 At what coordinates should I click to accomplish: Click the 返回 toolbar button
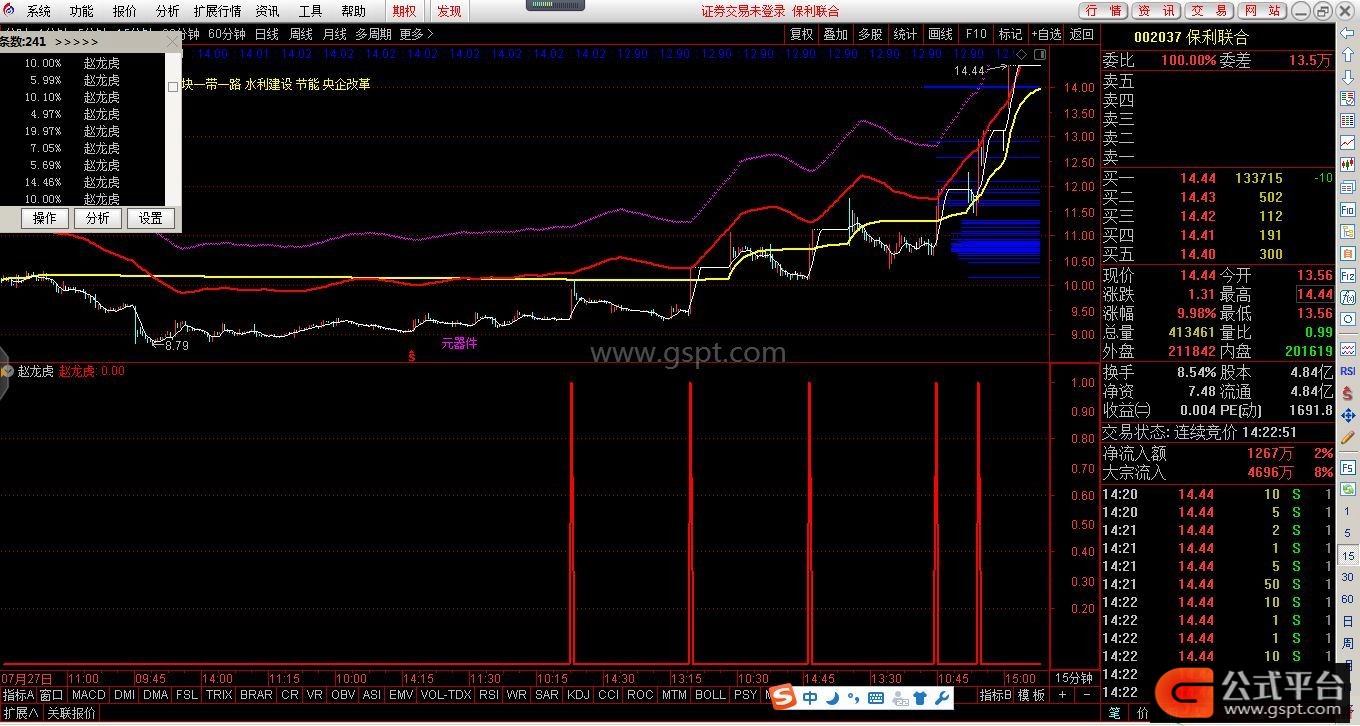click(x=1082, y=34)
